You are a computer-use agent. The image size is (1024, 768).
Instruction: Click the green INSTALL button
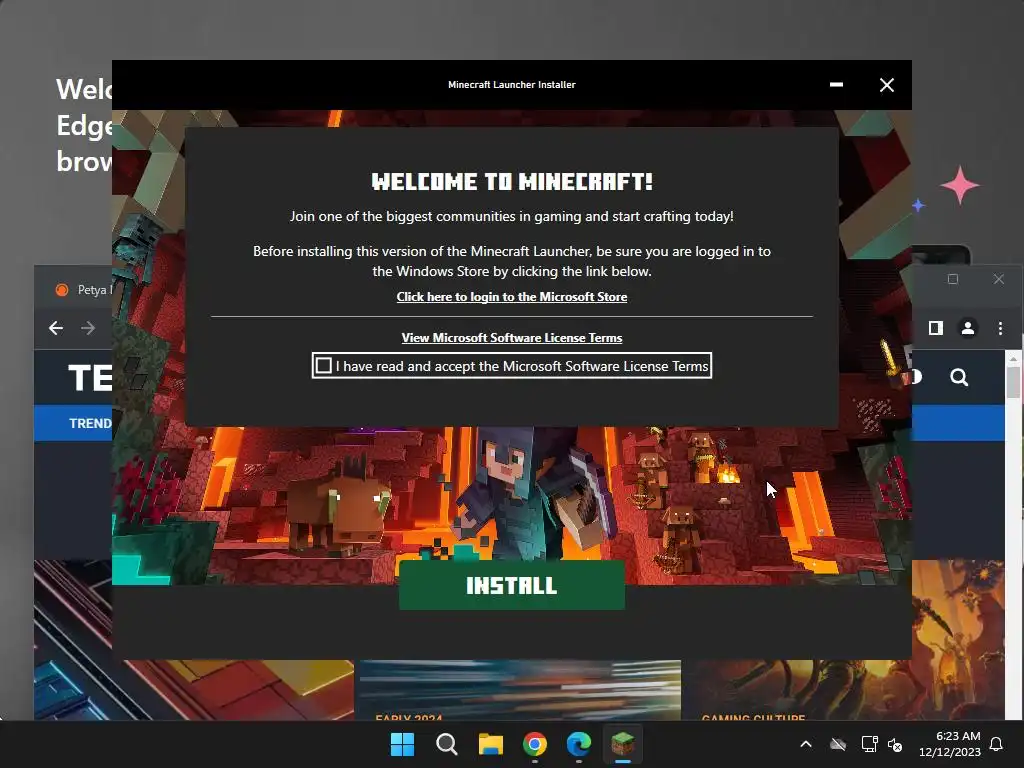[x=511, y=585]
